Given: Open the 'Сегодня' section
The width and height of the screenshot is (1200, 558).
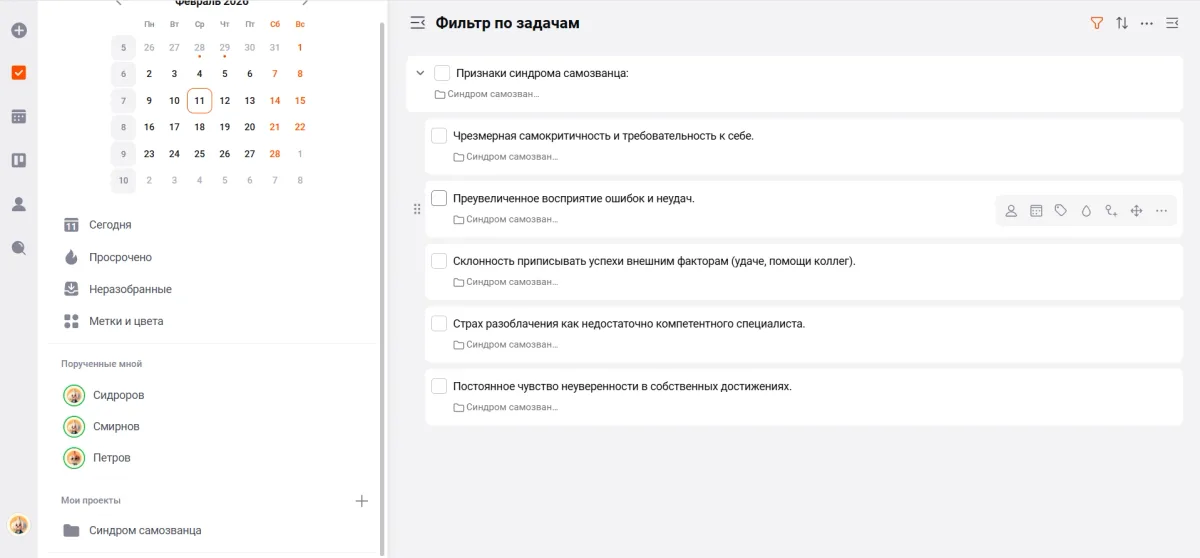Looking at the screenshot, I should pyautogui.click(x=110, y=225).
